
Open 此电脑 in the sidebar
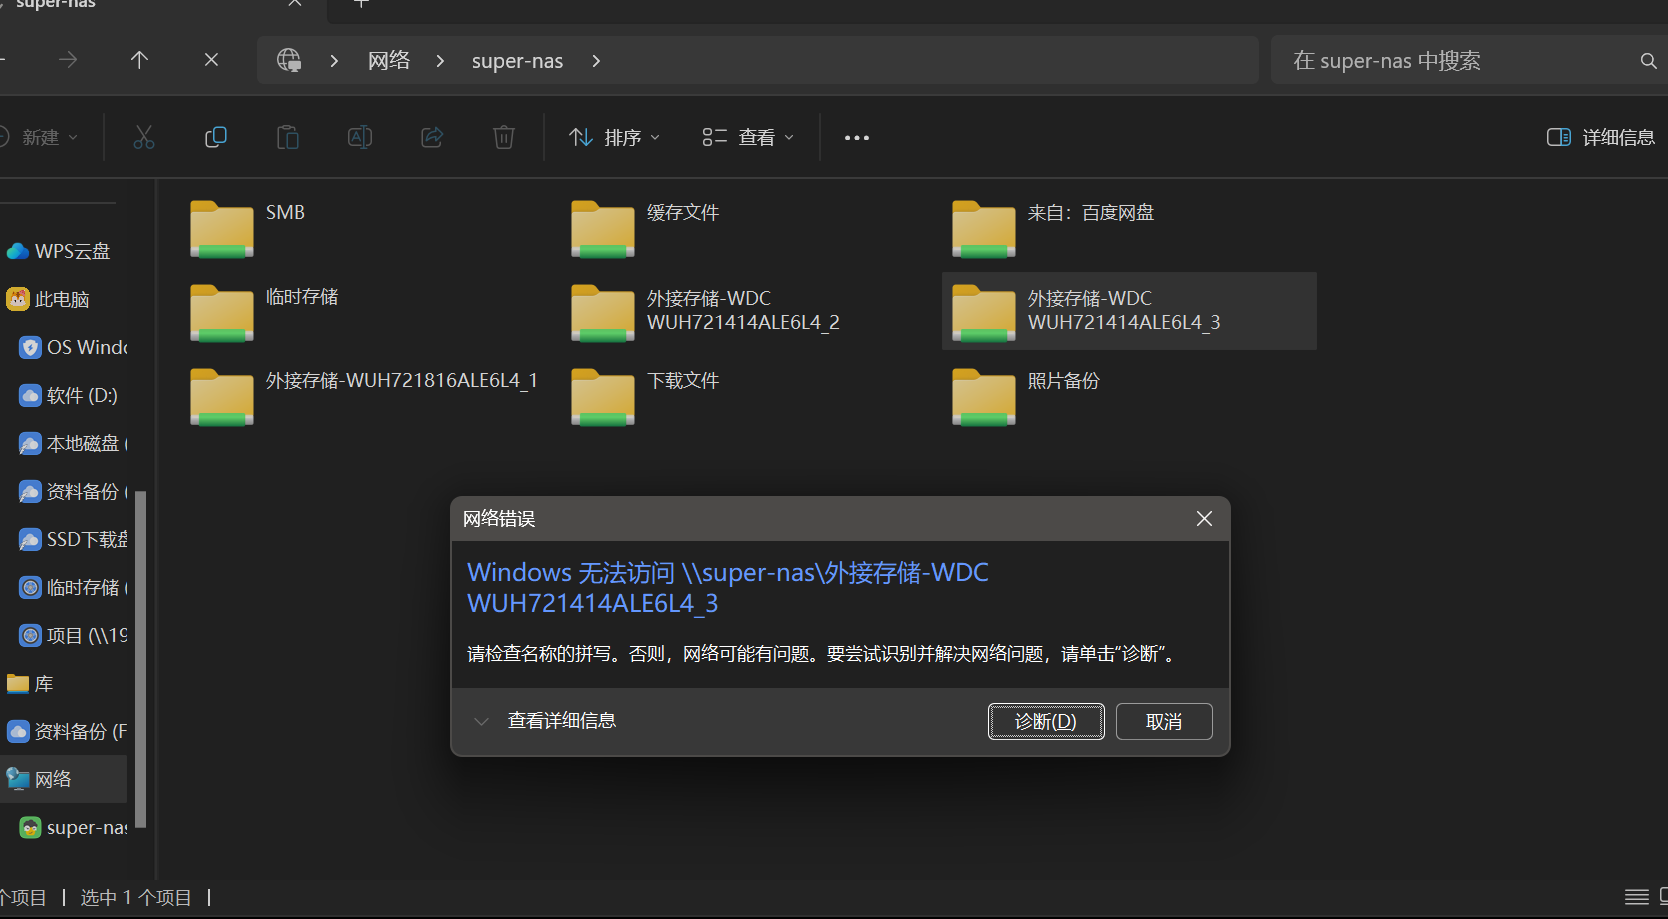[64, 299]
